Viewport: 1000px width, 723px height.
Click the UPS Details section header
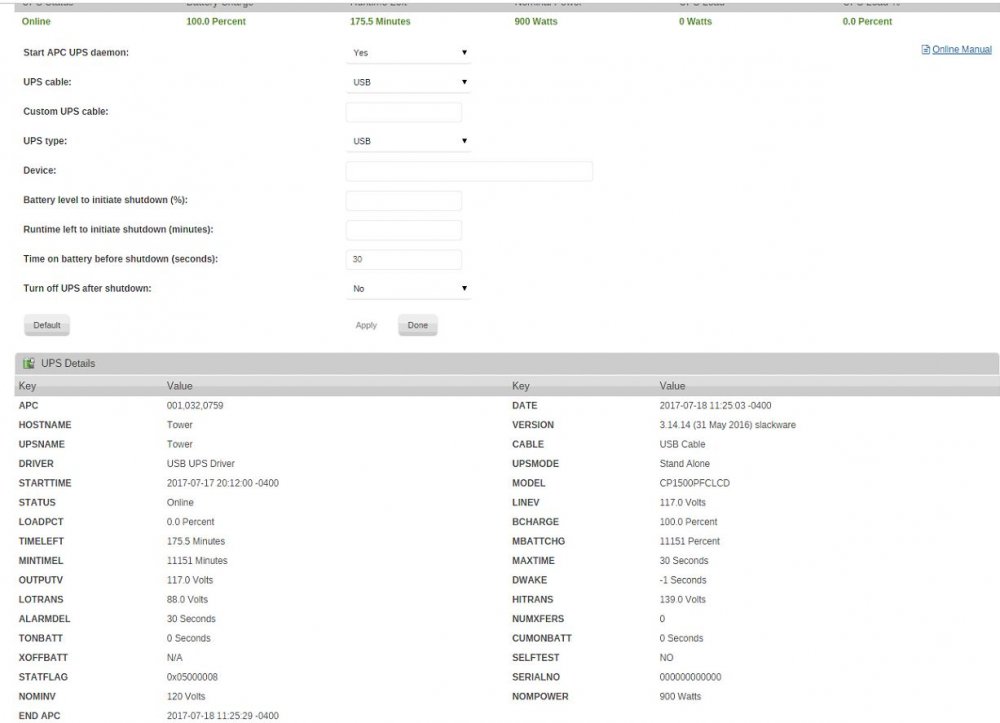pyautogui.click(x=506, y=363)
